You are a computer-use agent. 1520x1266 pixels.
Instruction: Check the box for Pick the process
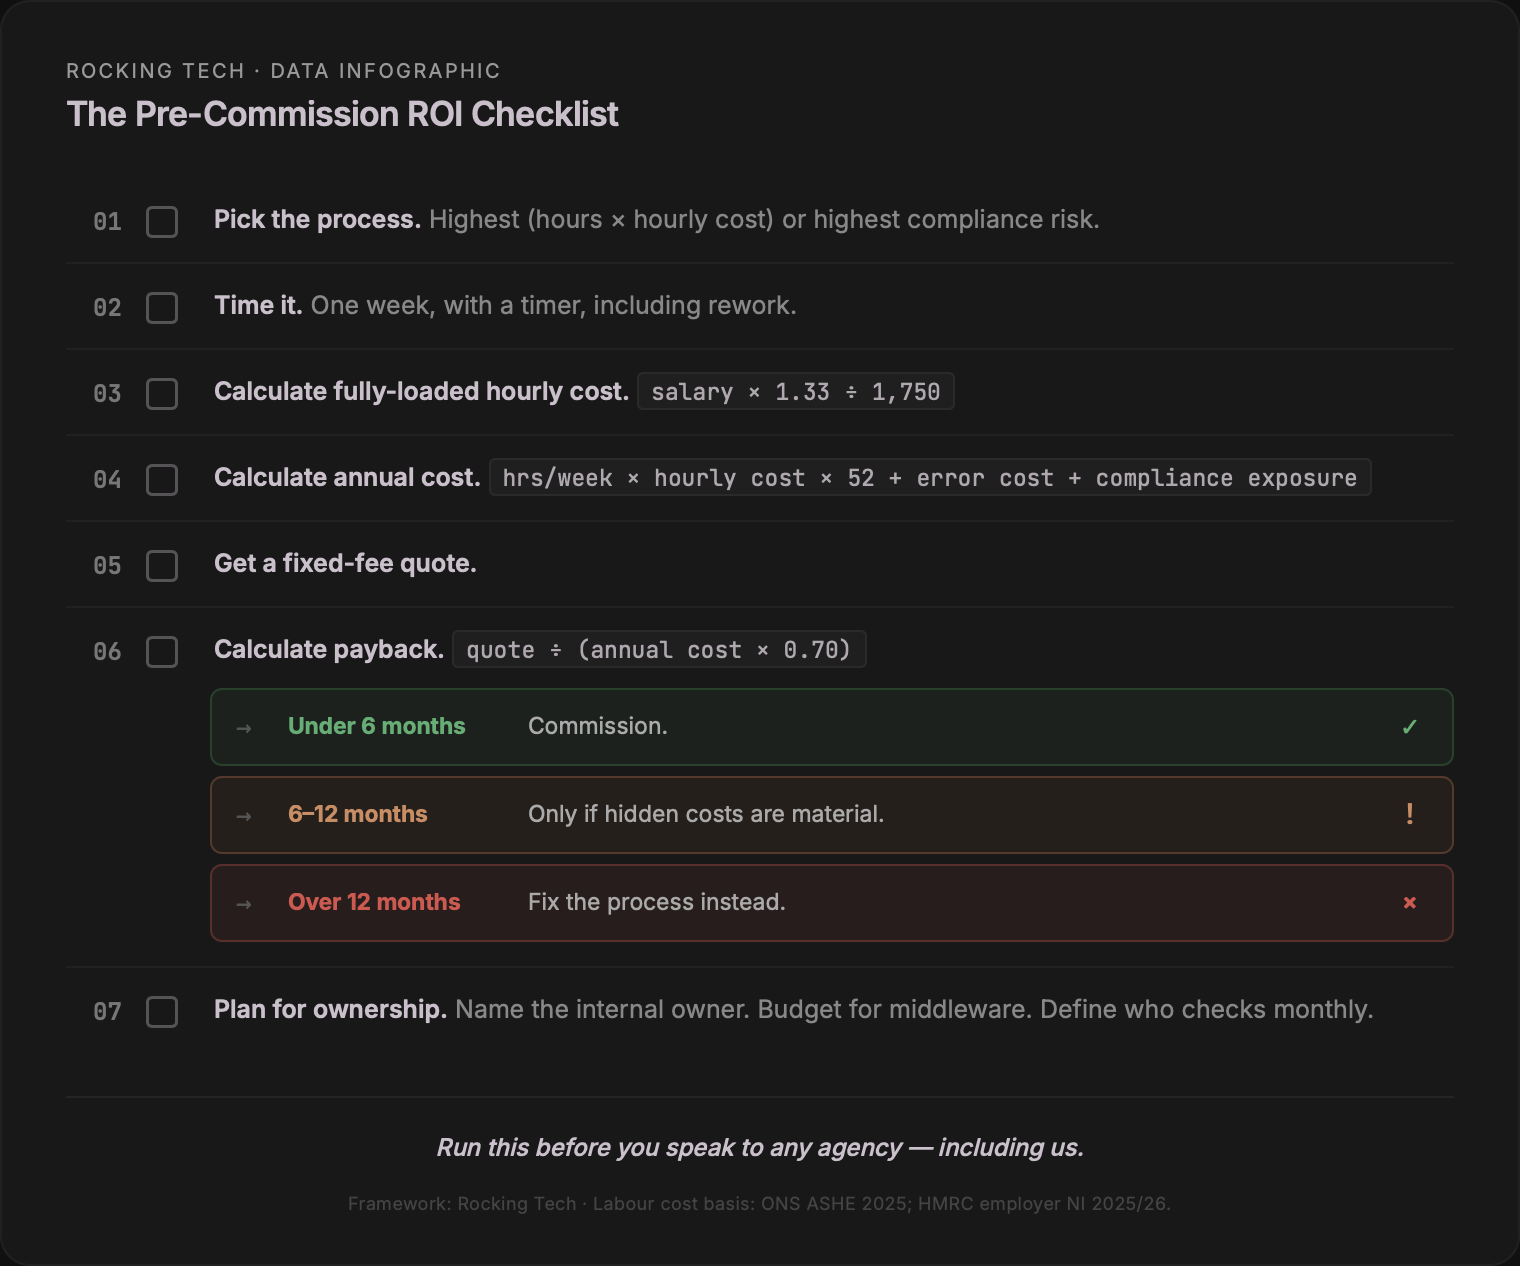pos(161,222)
